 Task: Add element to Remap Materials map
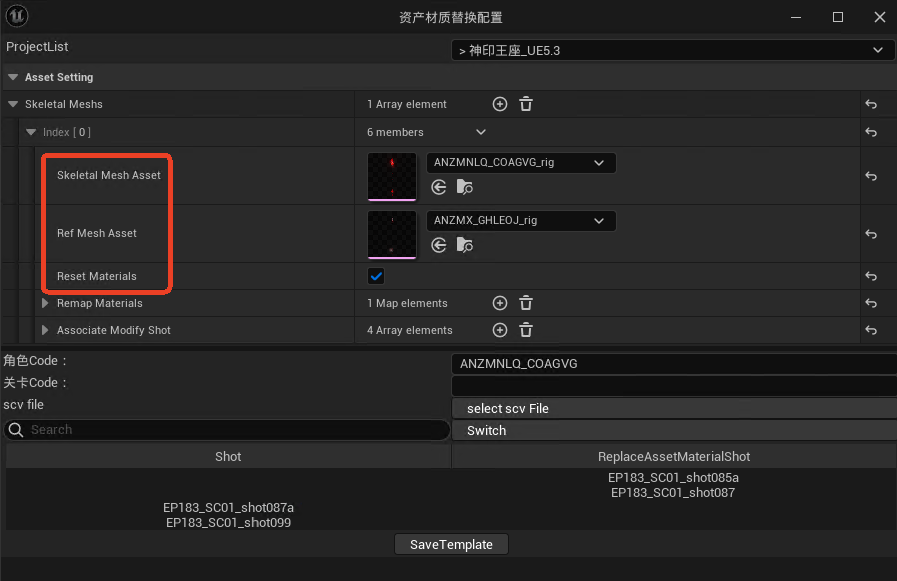coord(500,303)
